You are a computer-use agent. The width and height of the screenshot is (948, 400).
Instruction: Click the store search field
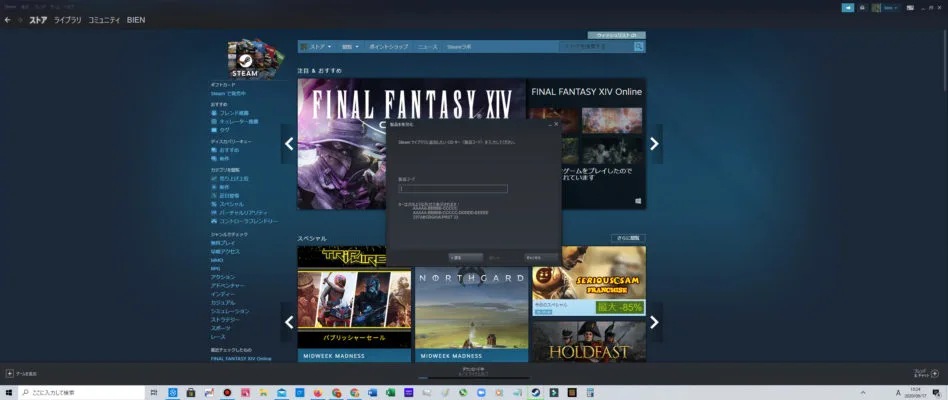(x=596, y=47)
